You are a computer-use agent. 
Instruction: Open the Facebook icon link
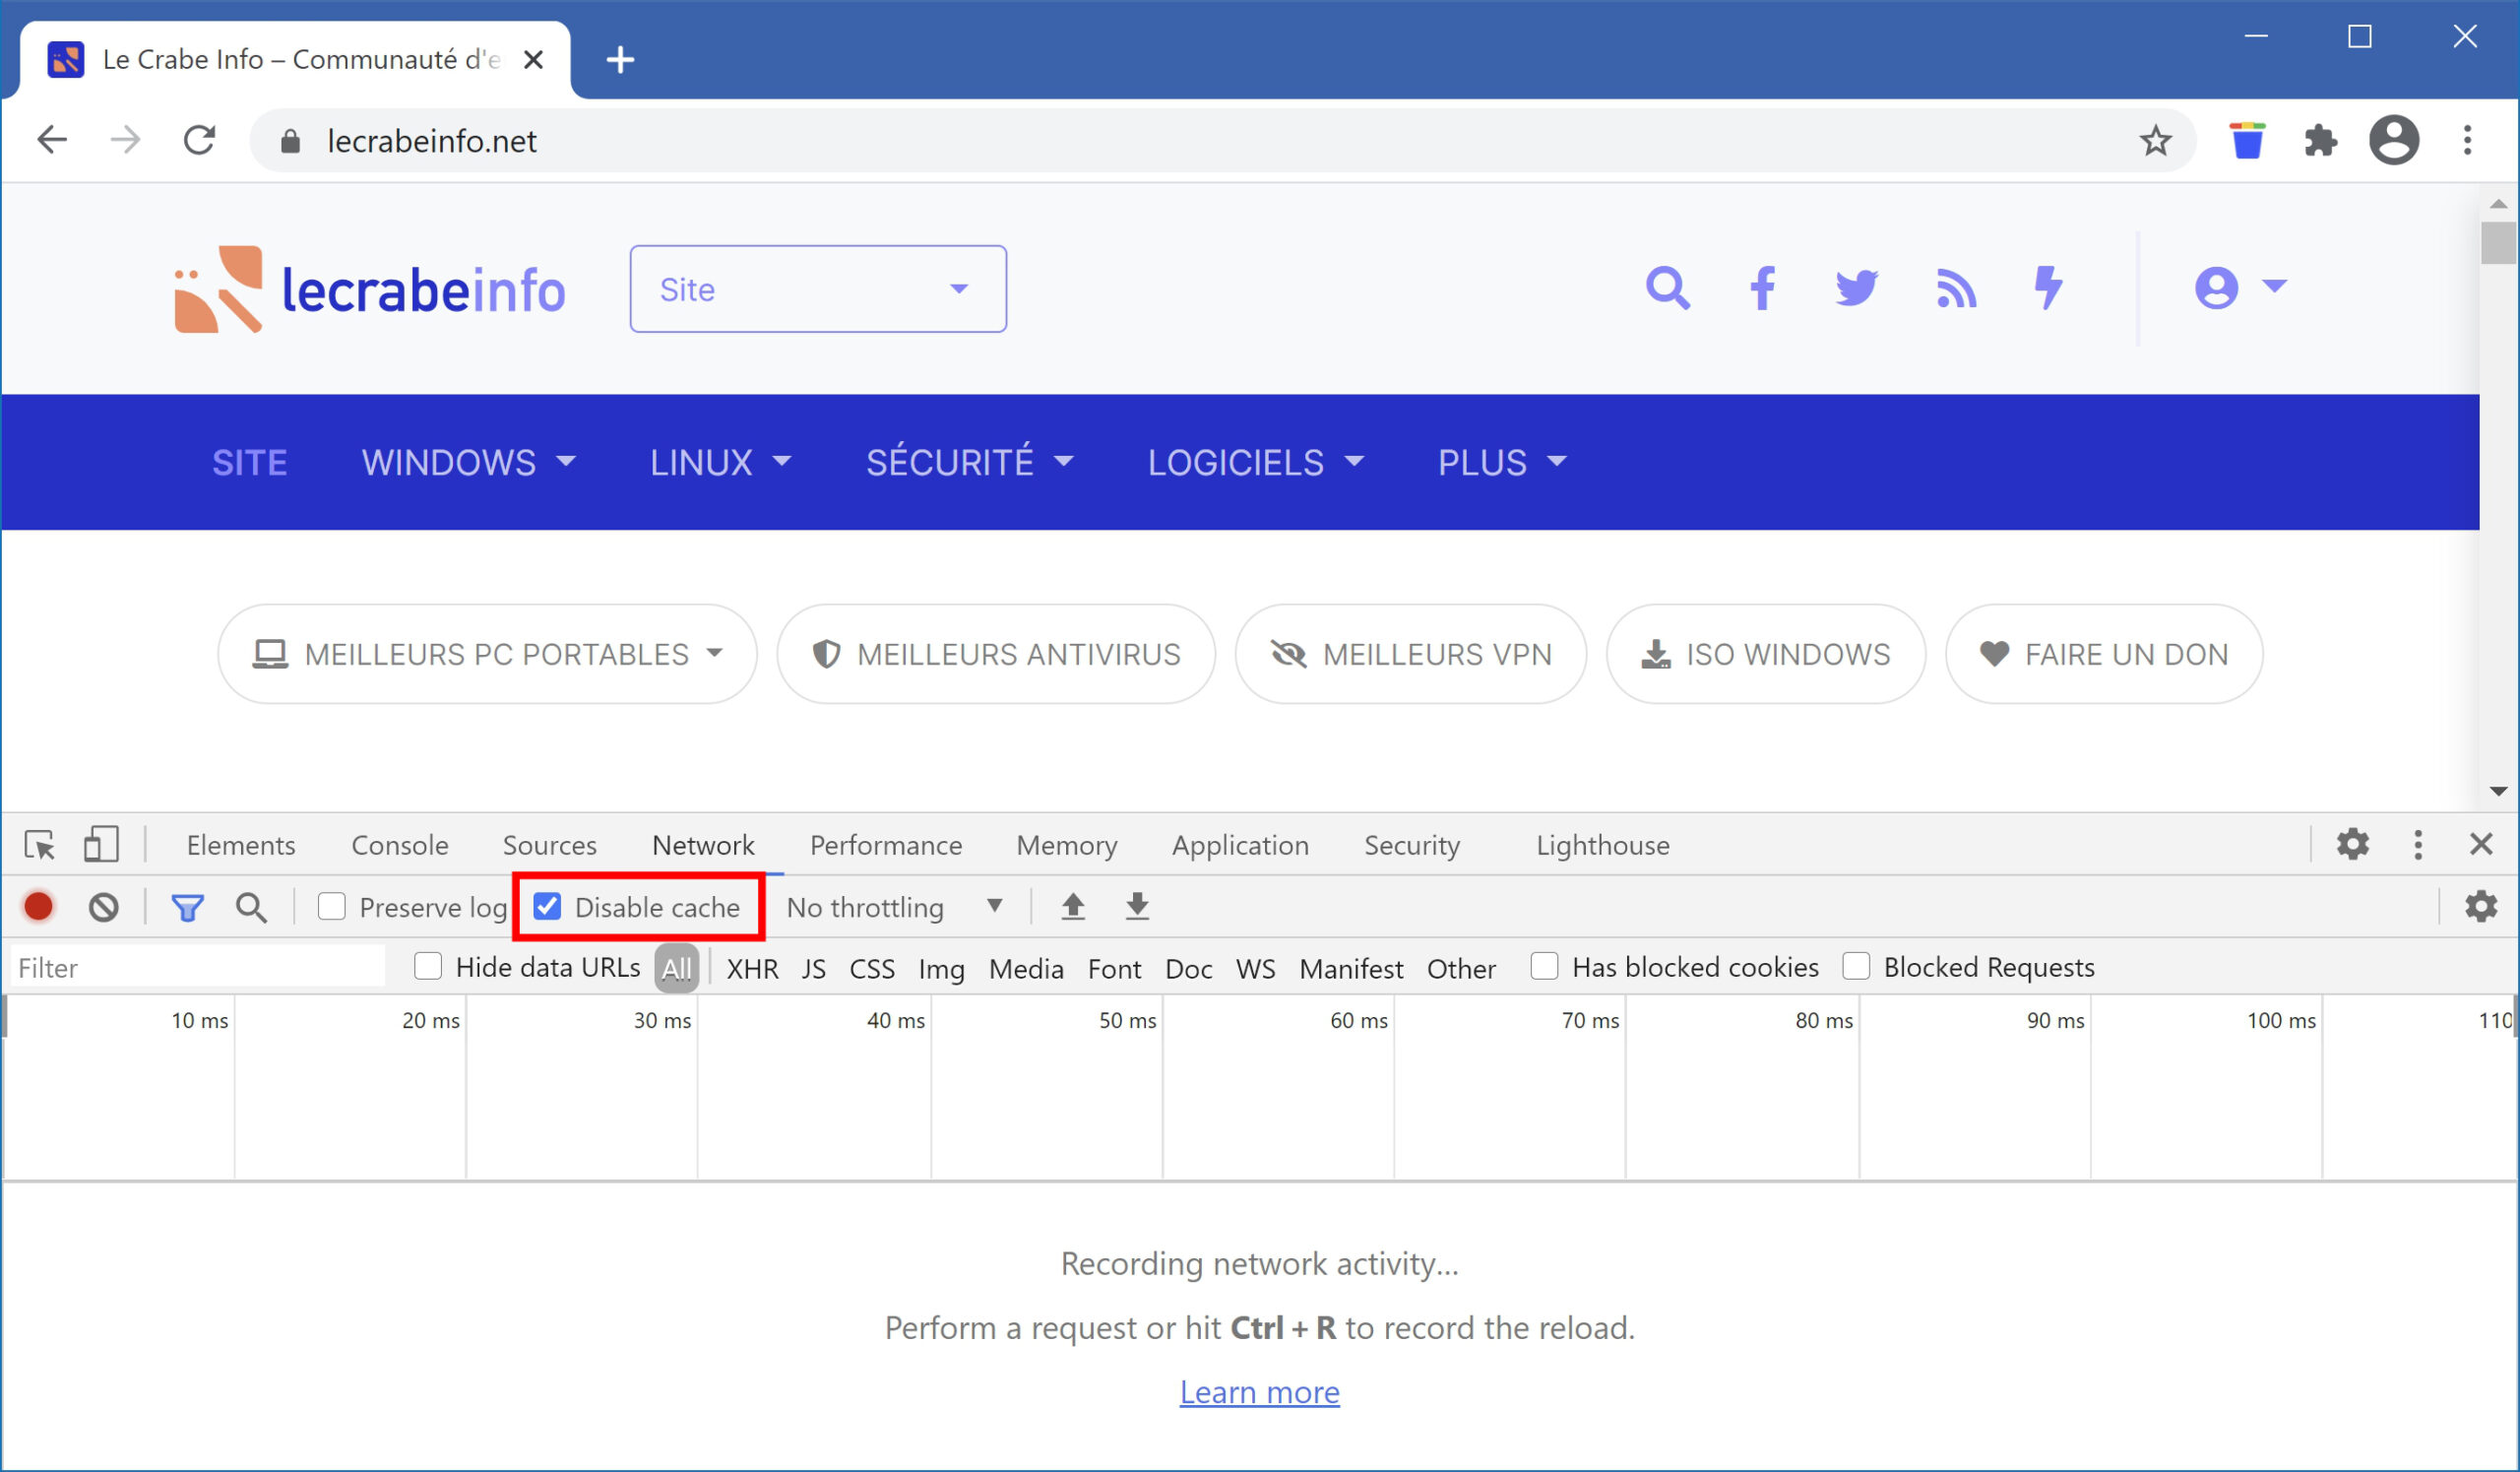[1762, 288]
